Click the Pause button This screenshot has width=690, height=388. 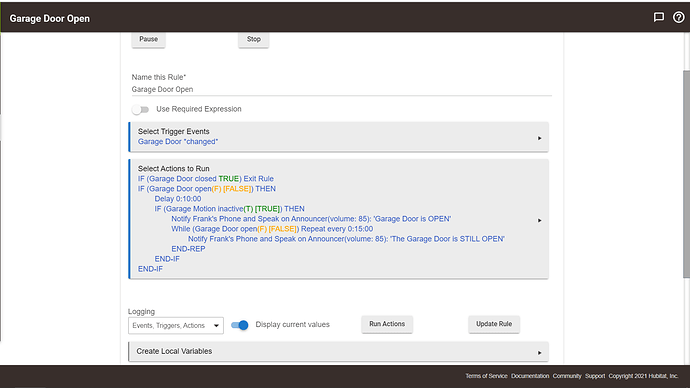[148, 40]
